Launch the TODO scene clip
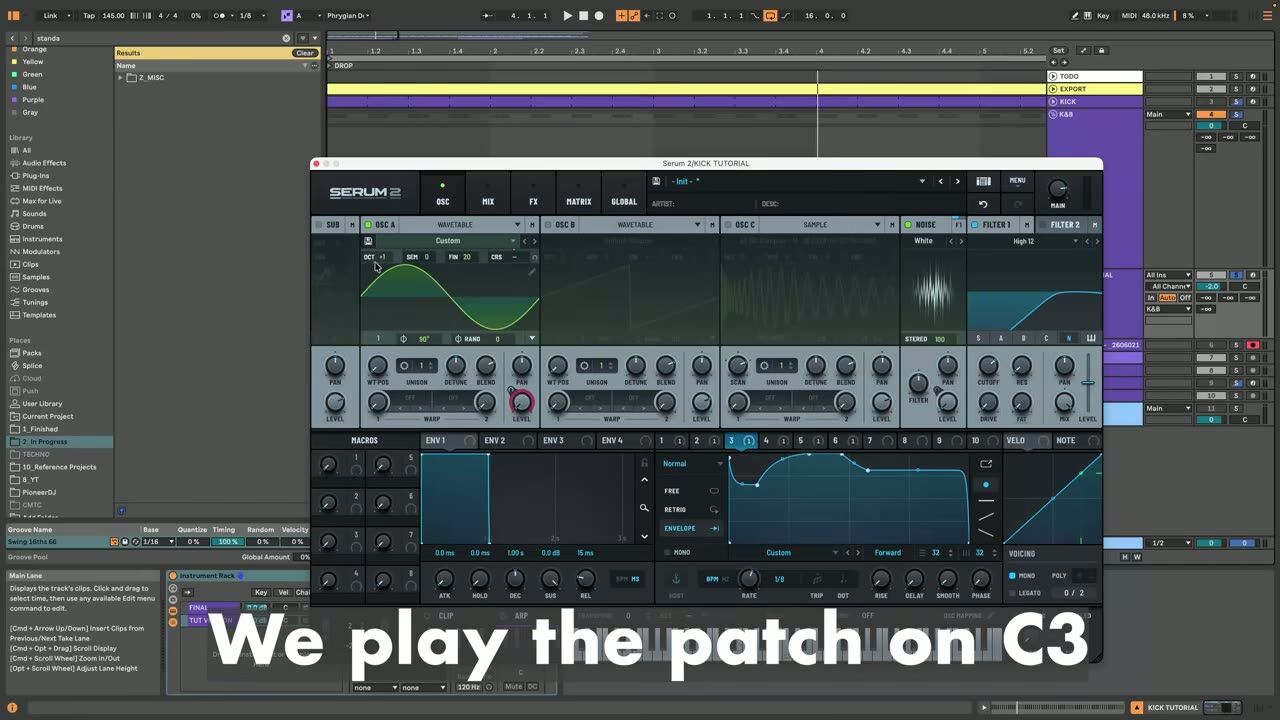Screen dimensions: 1280x720 point(1053,76)
